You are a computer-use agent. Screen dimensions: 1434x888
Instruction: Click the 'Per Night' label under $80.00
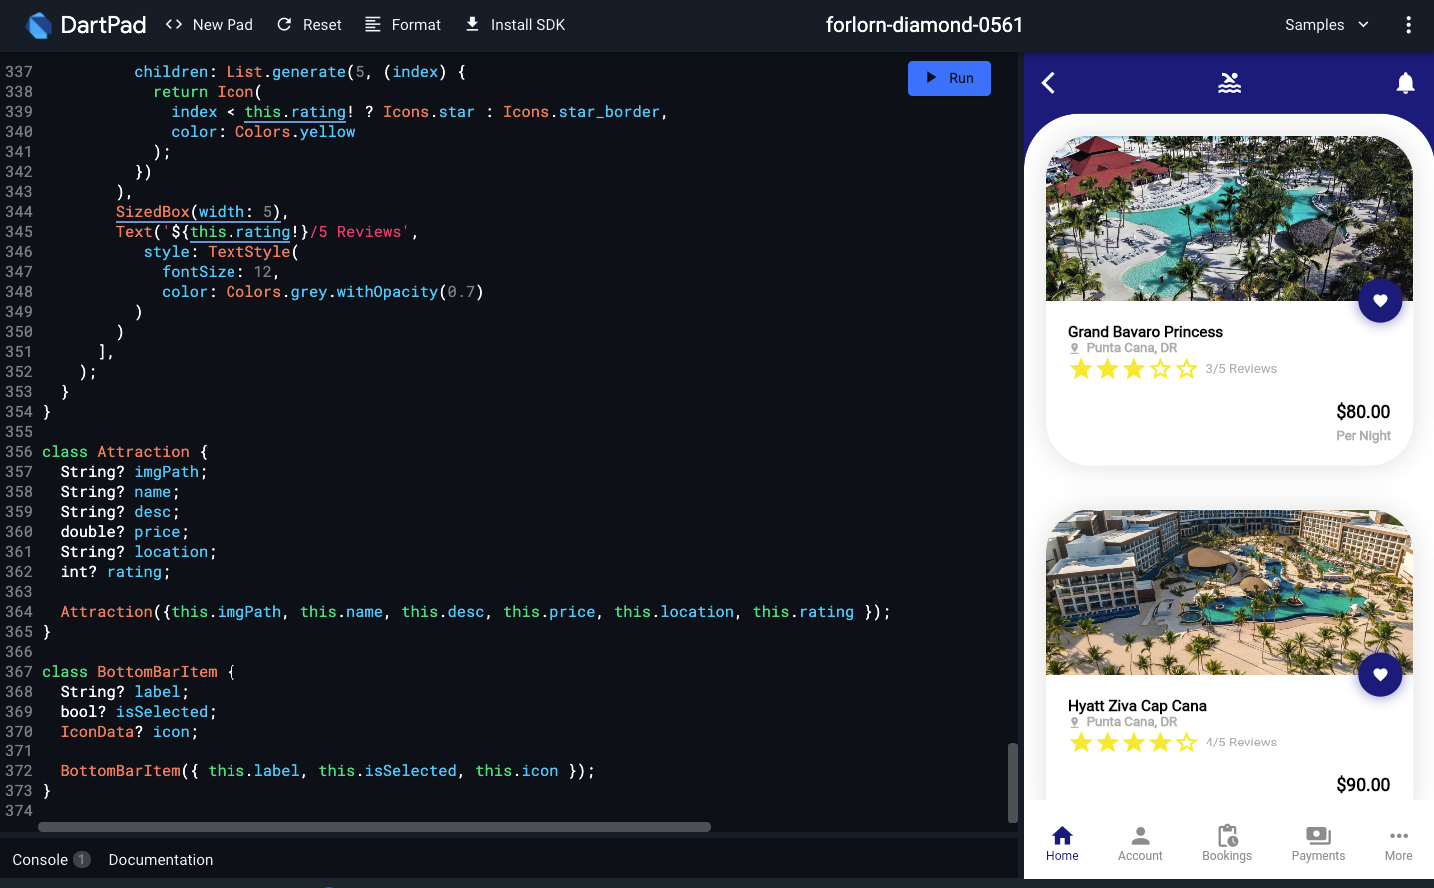(x=1363, y=436)
